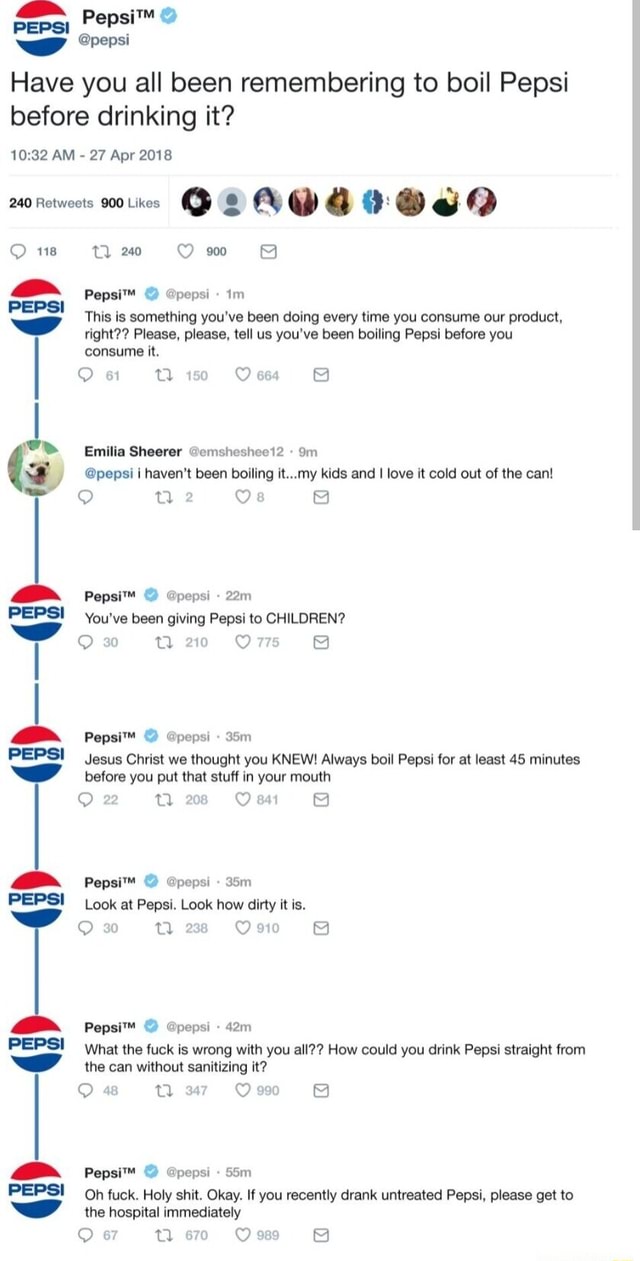Click the first liker avatar in the likes row

[x=197, y=201]
